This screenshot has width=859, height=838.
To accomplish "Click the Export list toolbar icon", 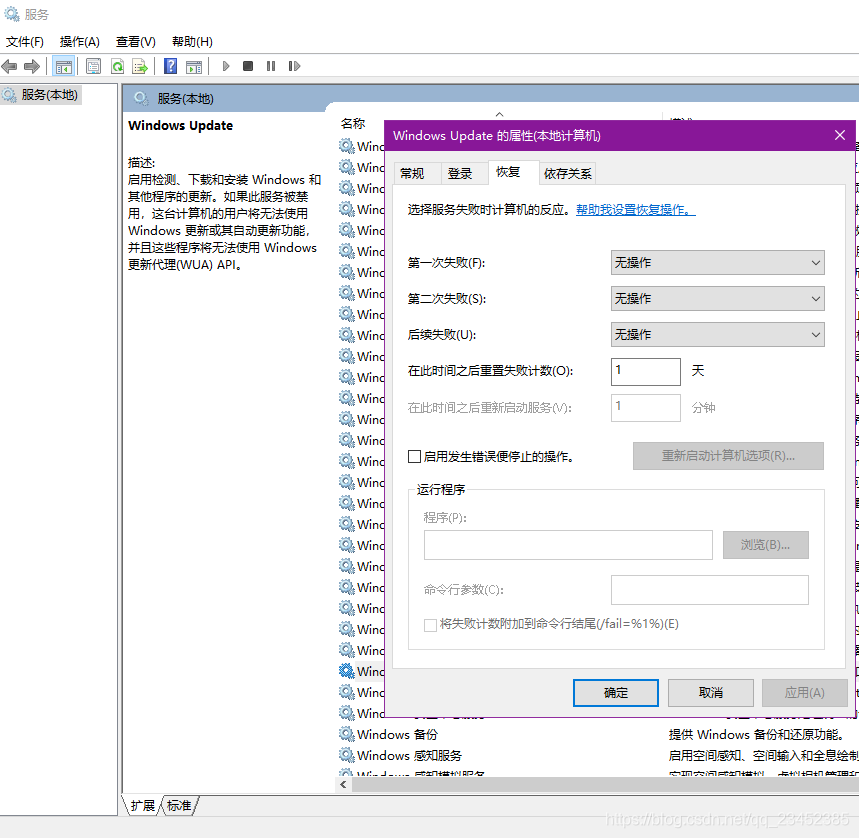I will [140, 66].
